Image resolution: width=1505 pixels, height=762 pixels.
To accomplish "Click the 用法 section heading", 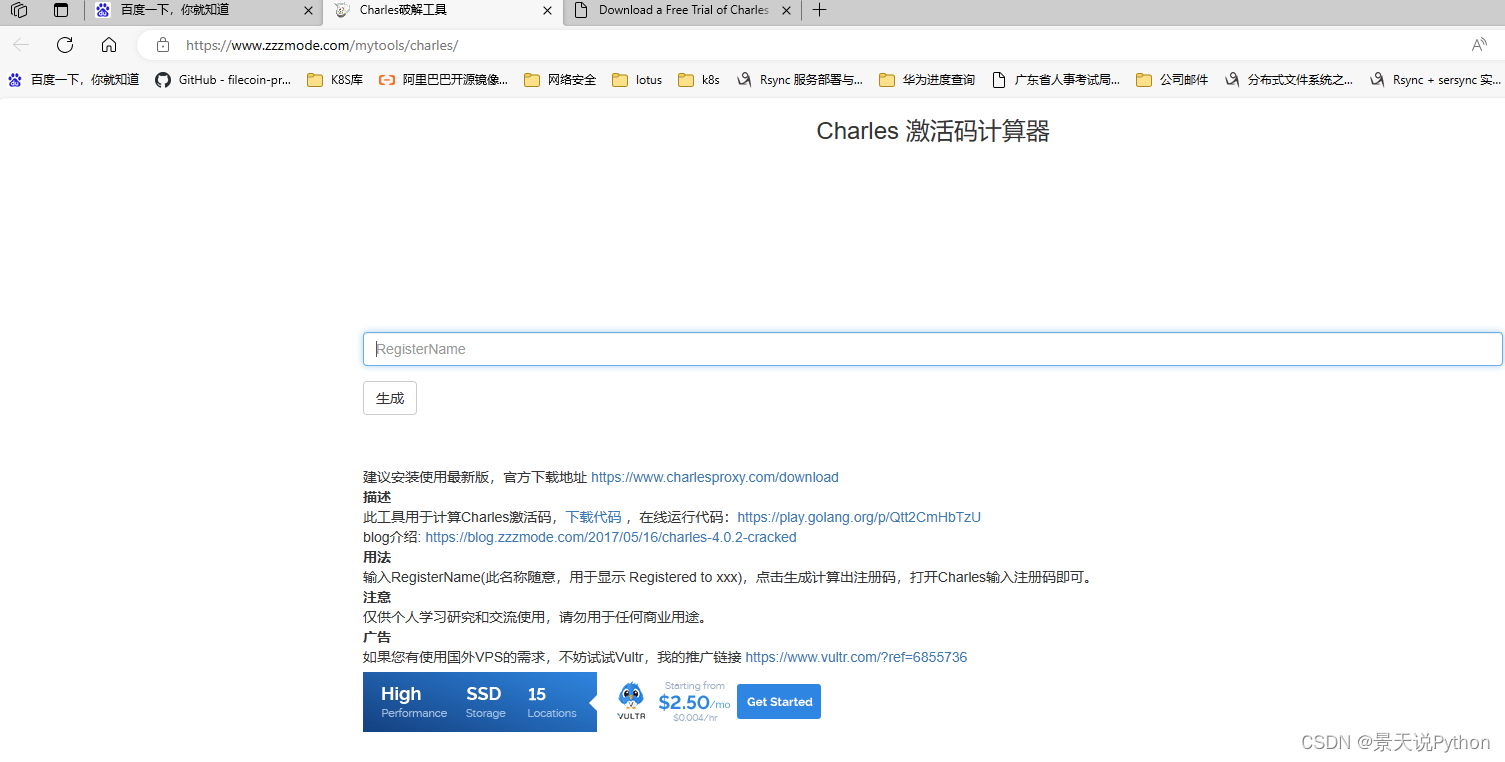I will pos(377,557).
